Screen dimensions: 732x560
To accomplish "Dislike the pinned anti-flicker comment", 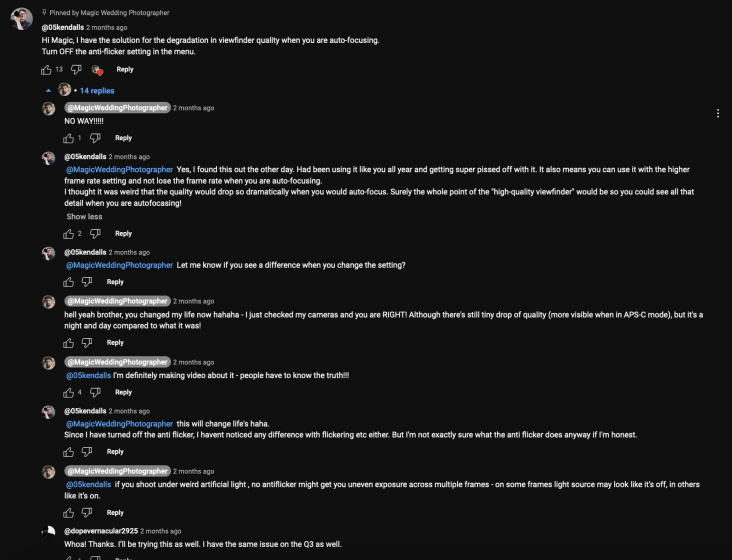I will [x=76, y=70].
